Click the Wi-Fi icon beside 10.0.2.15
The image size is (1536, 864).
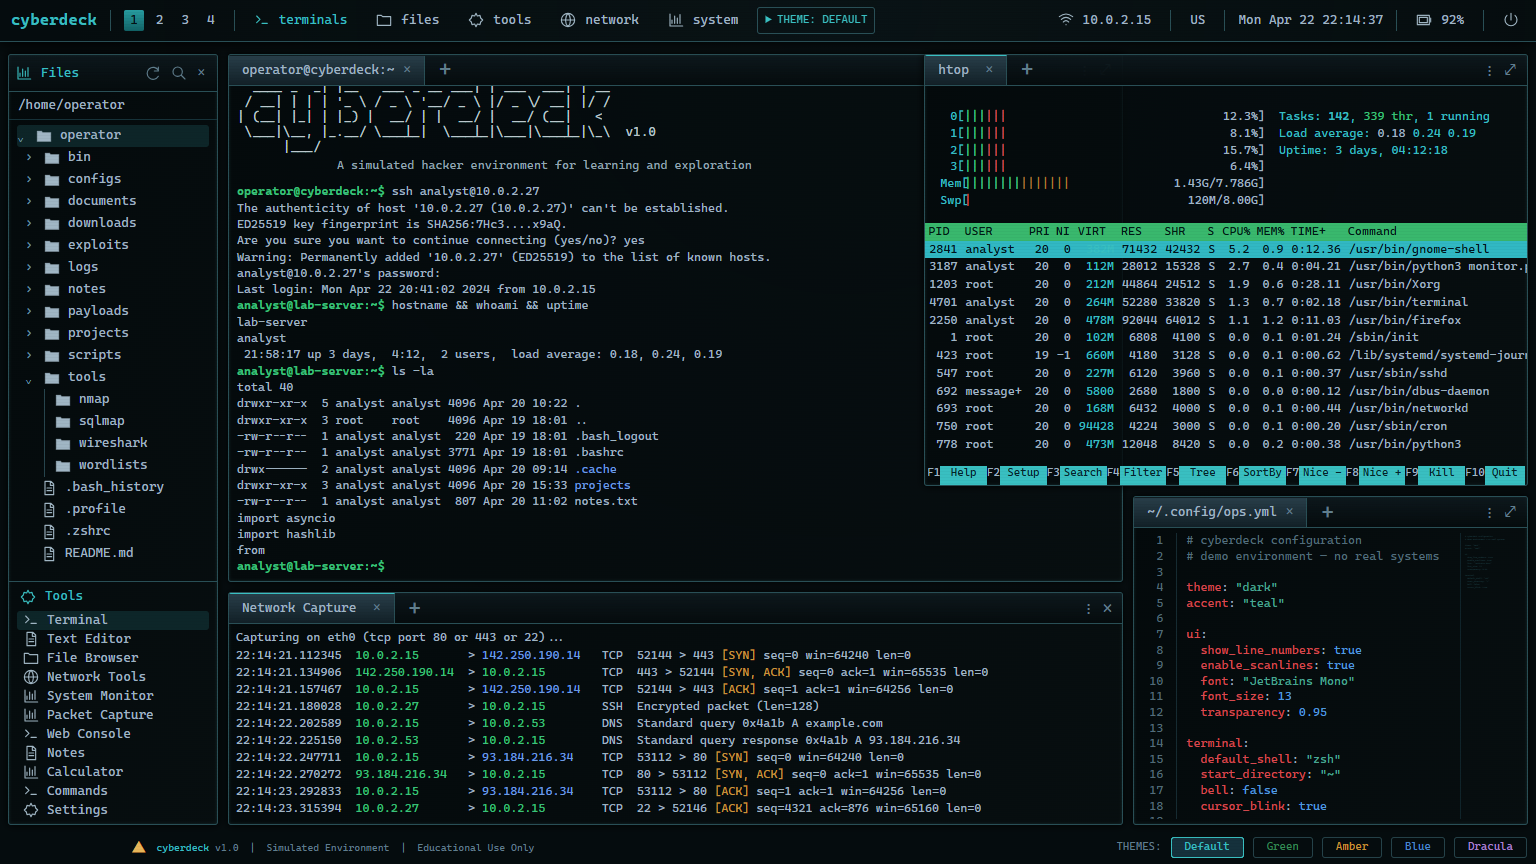coord(1066,20)
